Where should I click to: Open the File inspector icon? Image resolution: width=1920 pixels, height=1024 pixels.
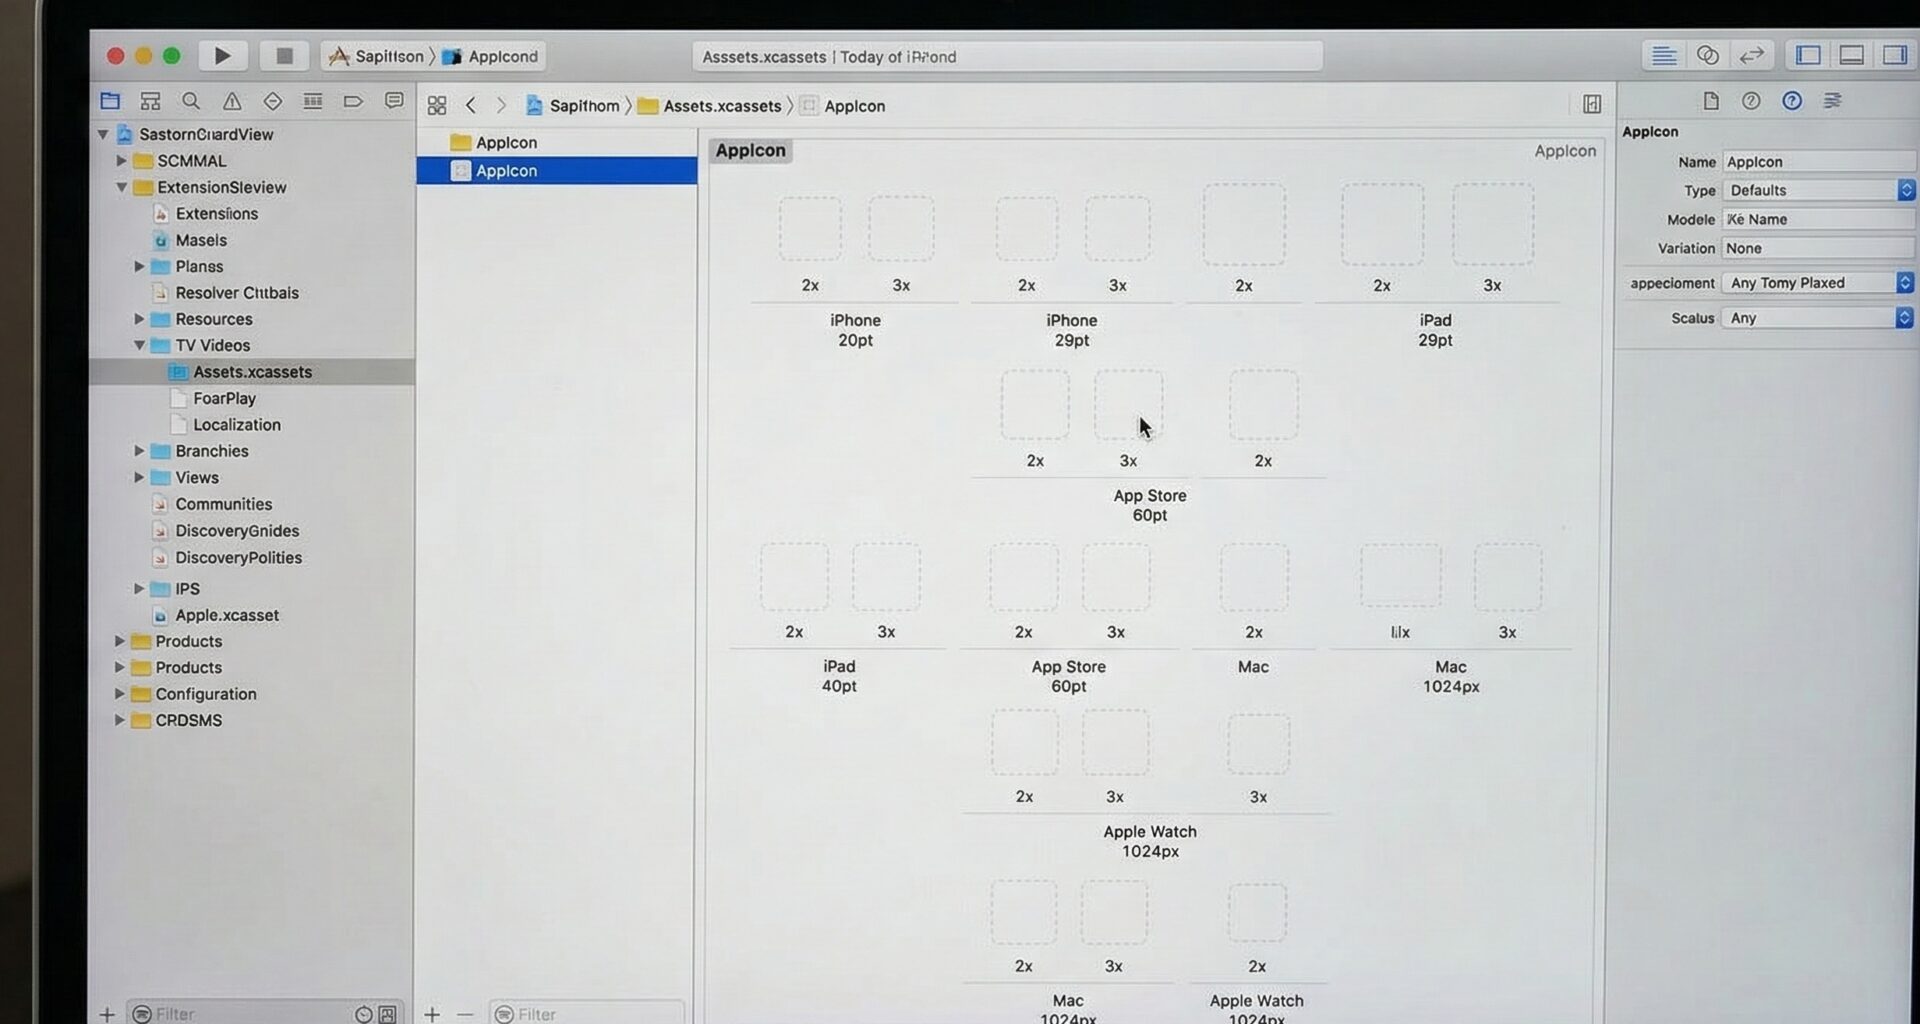pos(1711,101)
